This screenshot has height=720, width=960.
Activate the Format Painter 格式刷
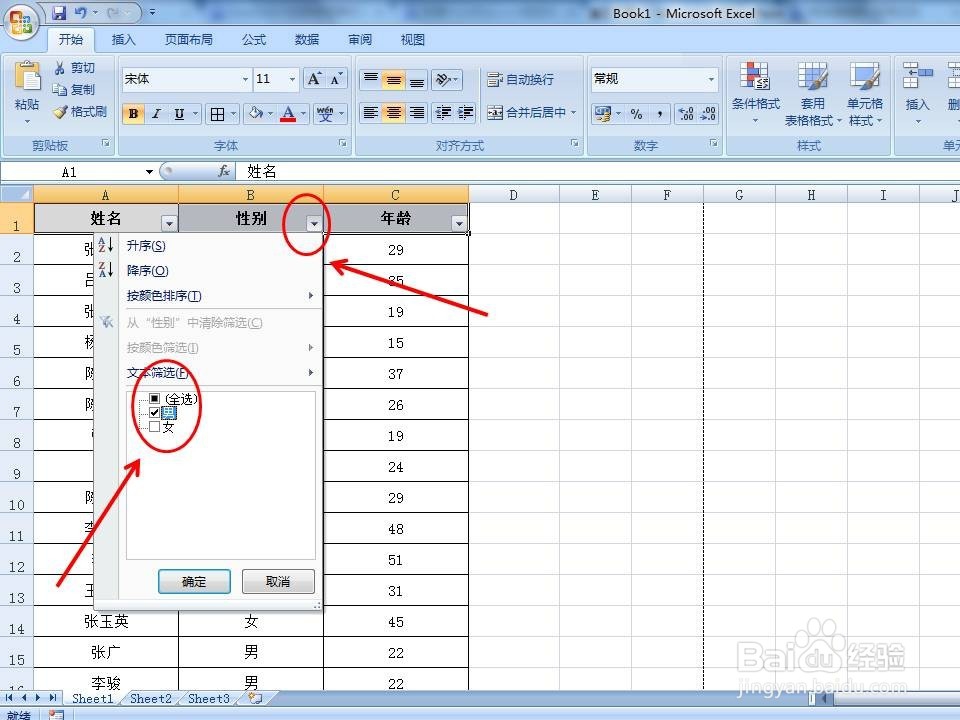point(80,111)
